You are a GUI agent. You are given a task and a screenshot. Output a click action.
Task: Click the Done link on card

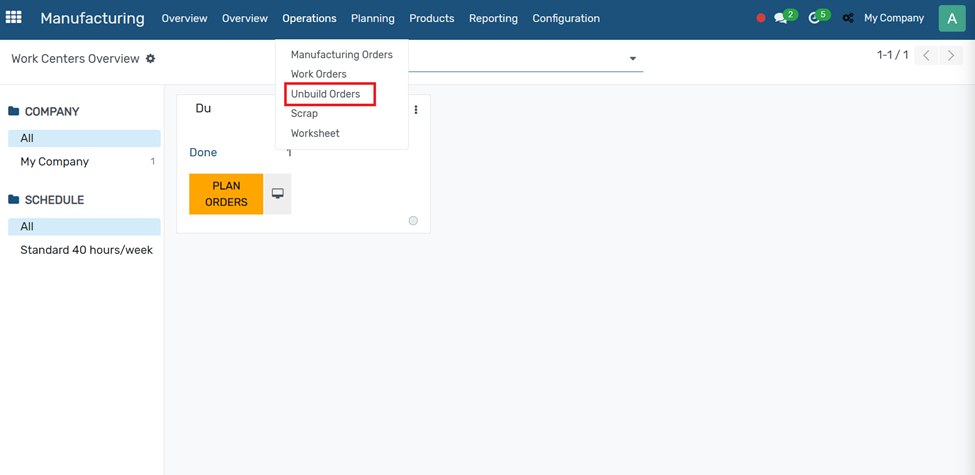click(203, 153)
